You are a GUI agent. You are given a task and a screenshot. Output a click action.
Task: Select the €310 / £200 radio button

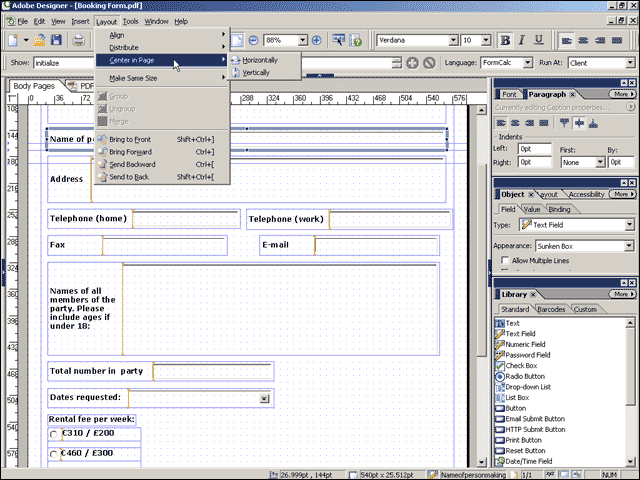click(53, 434)
